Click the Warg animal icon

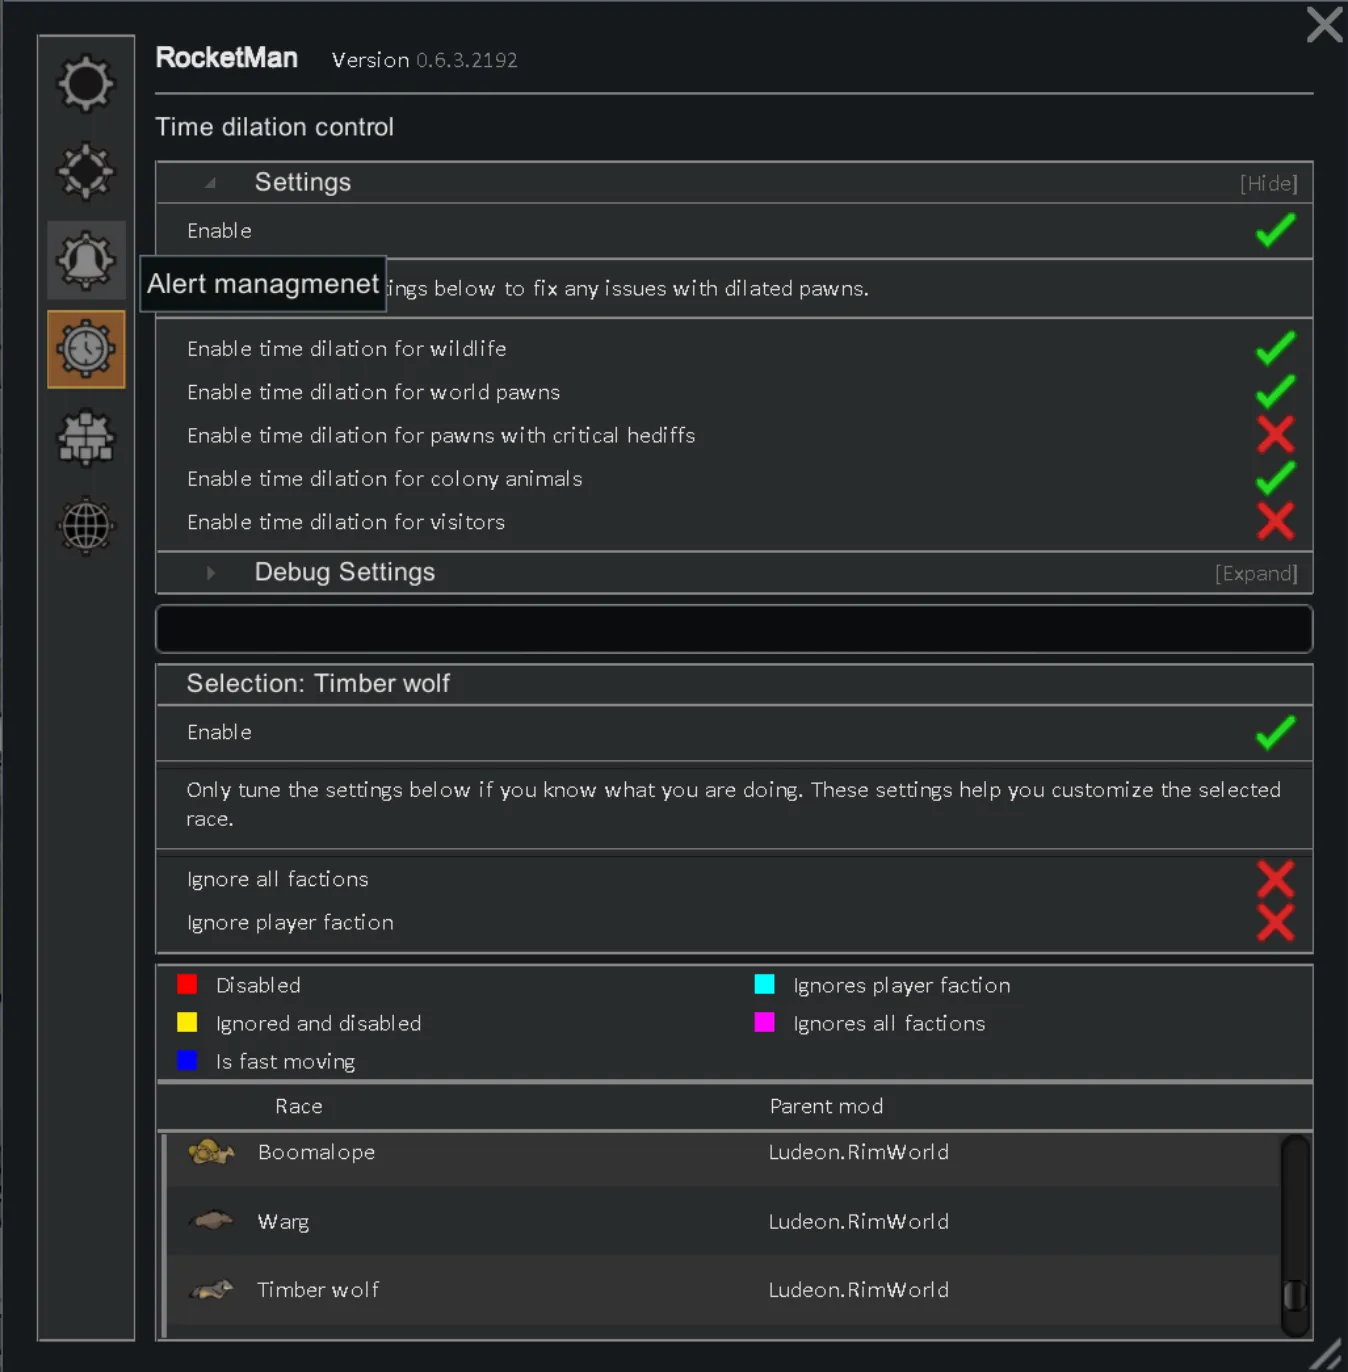coord(211,1221)
